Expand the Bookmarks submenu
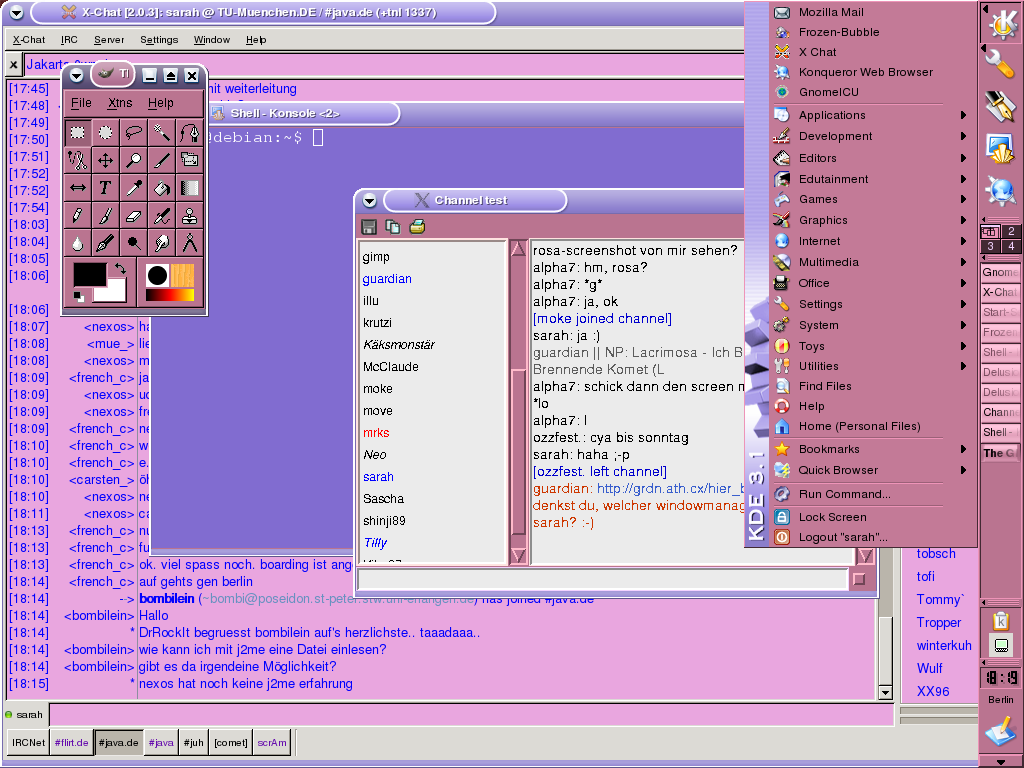Screen dimensions: 1024x768 [869, 449]
